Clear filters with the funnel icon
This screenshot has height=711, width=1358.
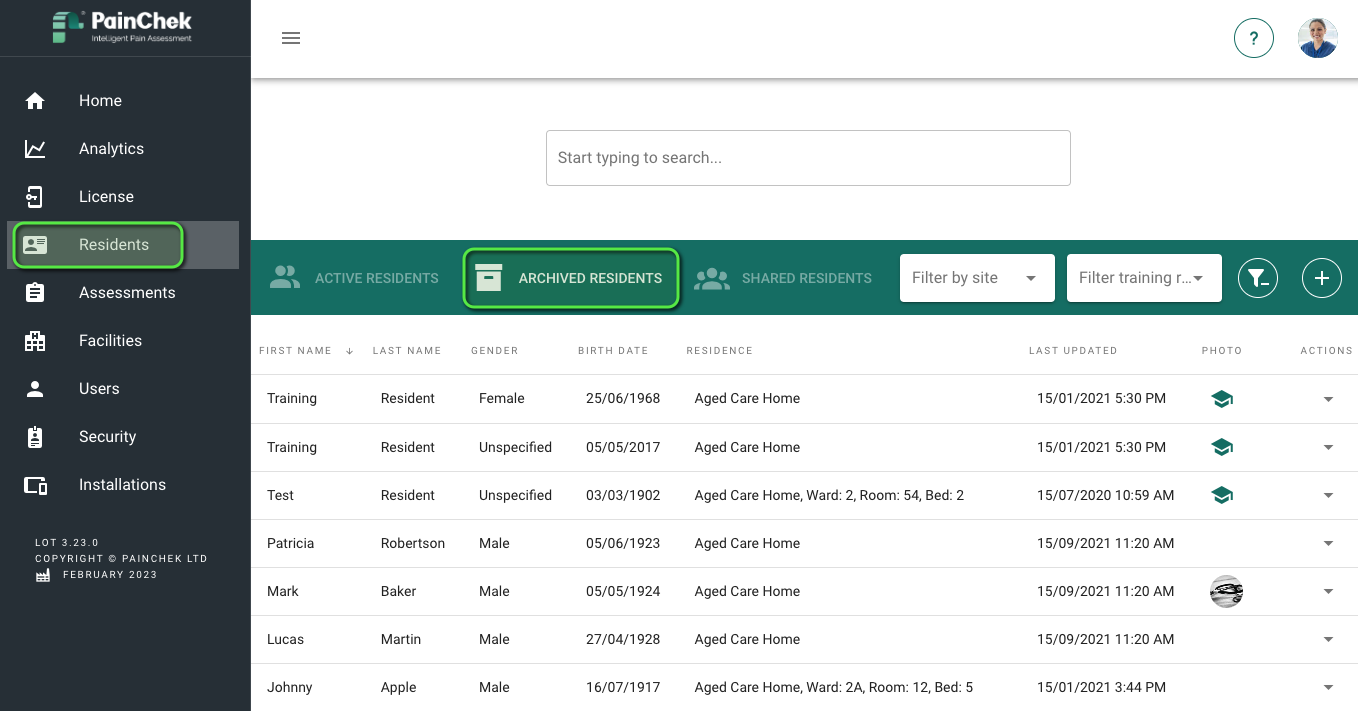point(1258,278)
